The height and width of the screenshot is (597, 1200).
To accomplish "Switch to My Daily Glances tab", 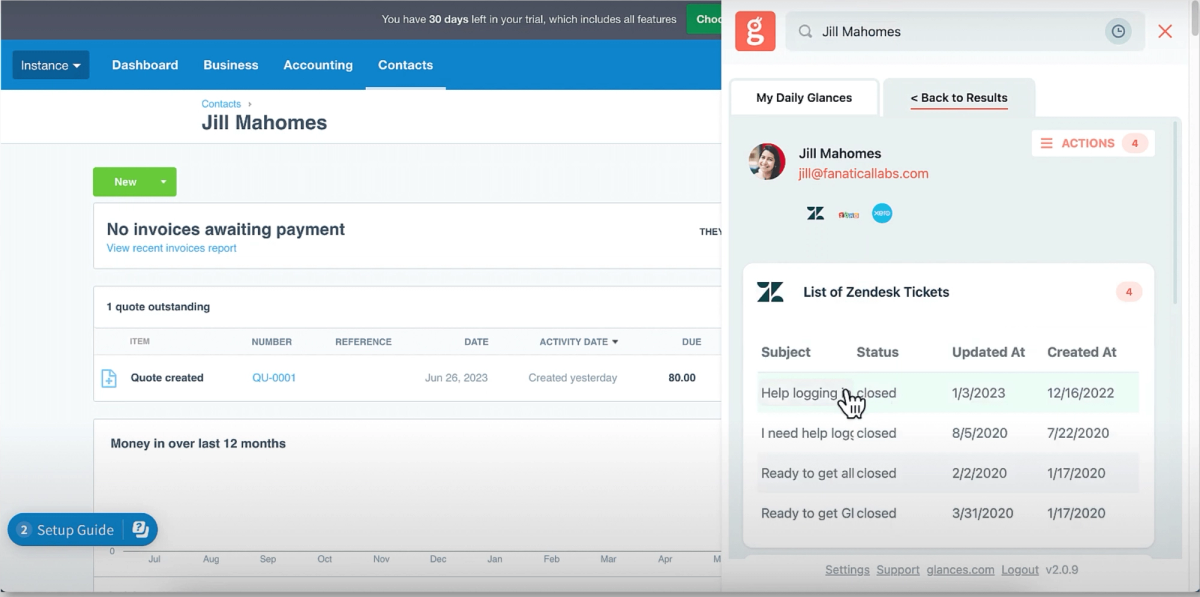I will 804,98.
